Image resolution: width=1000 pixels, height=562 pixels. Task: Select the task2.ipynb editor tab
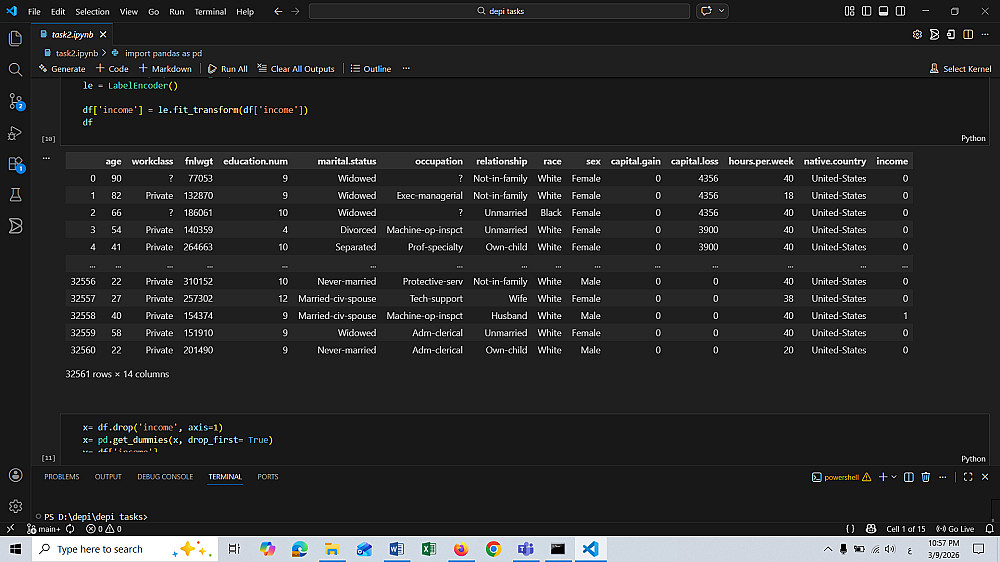(x=72, y=34)
